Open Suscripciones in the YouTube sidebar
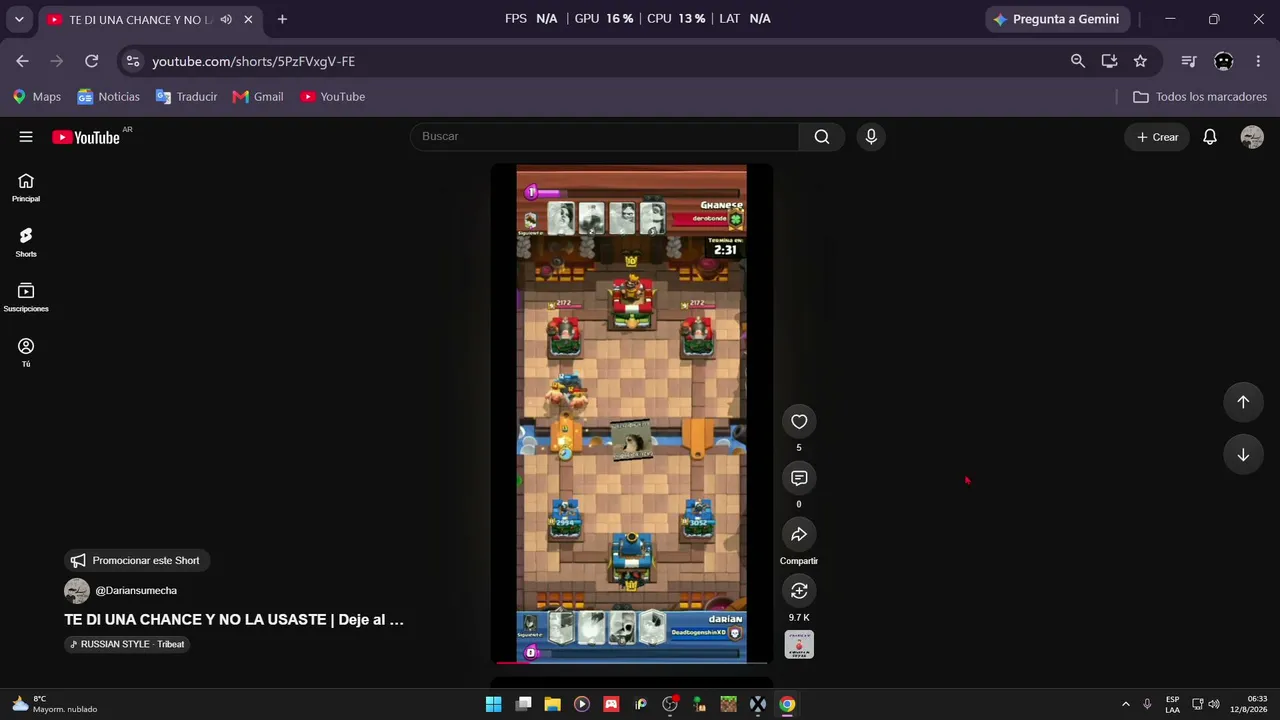This screenshot has width=1280, height=720. point(26,297)
